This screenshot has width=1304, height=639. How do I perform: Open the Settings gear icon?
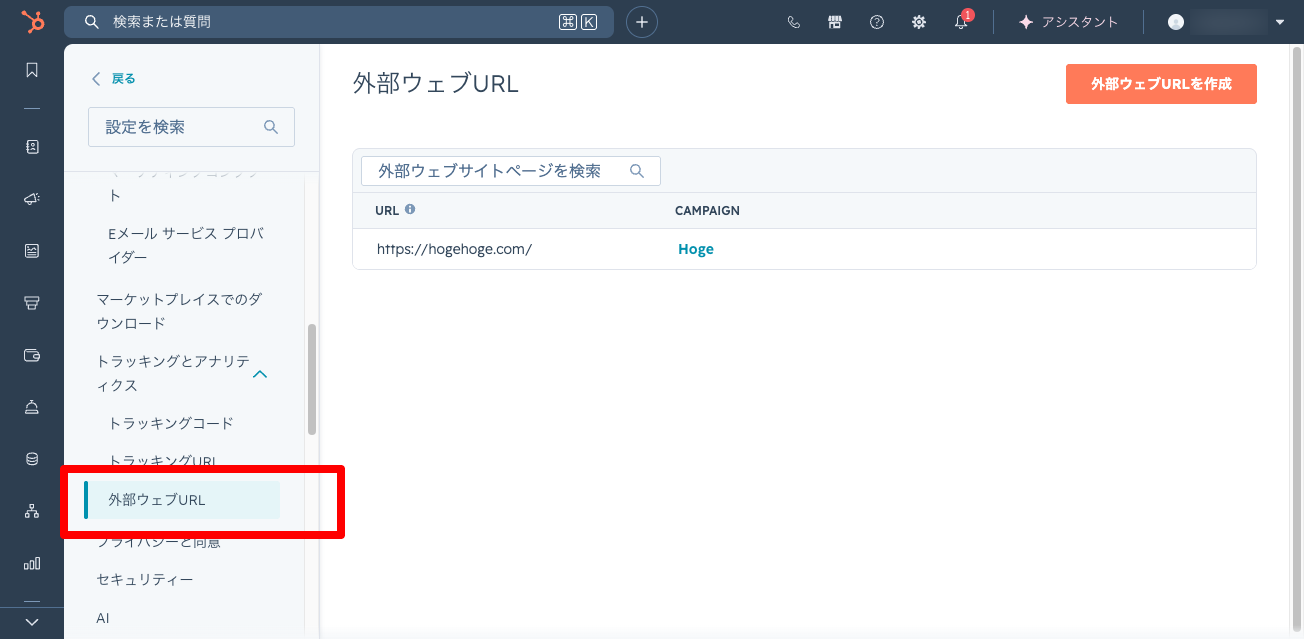(919, 22)
